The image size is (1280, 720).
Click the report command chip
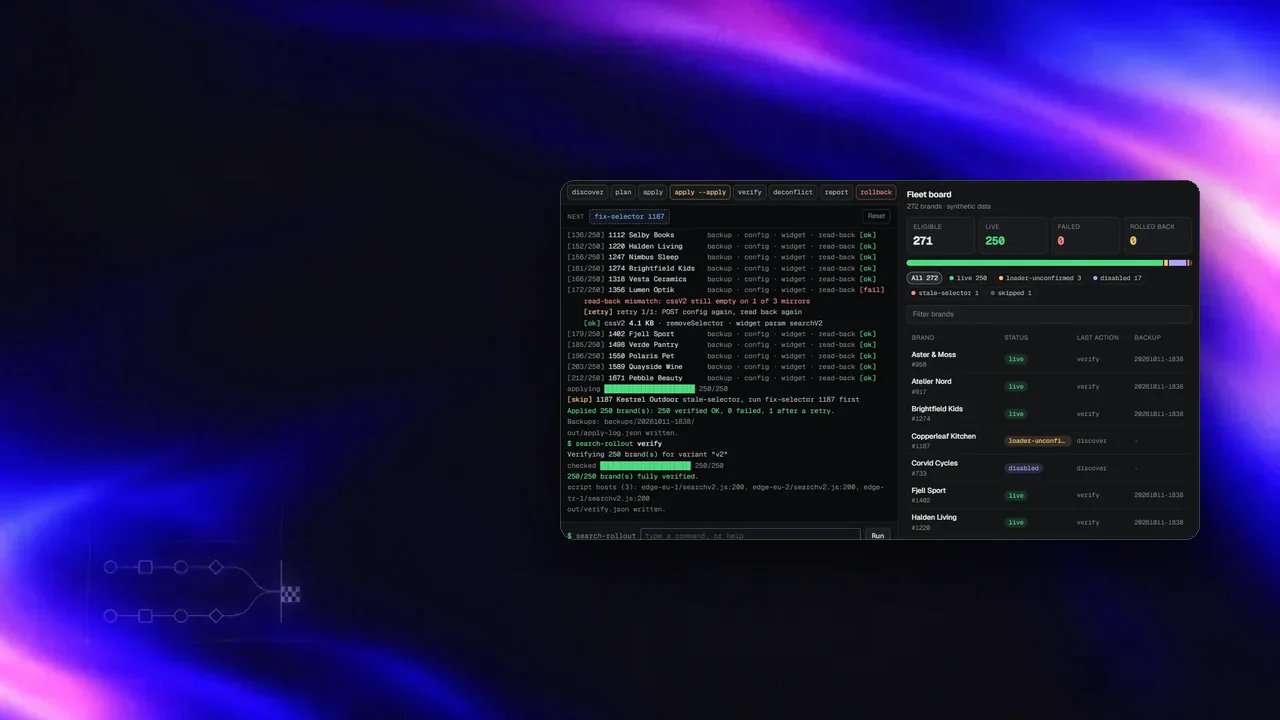[x=837, y=192]
